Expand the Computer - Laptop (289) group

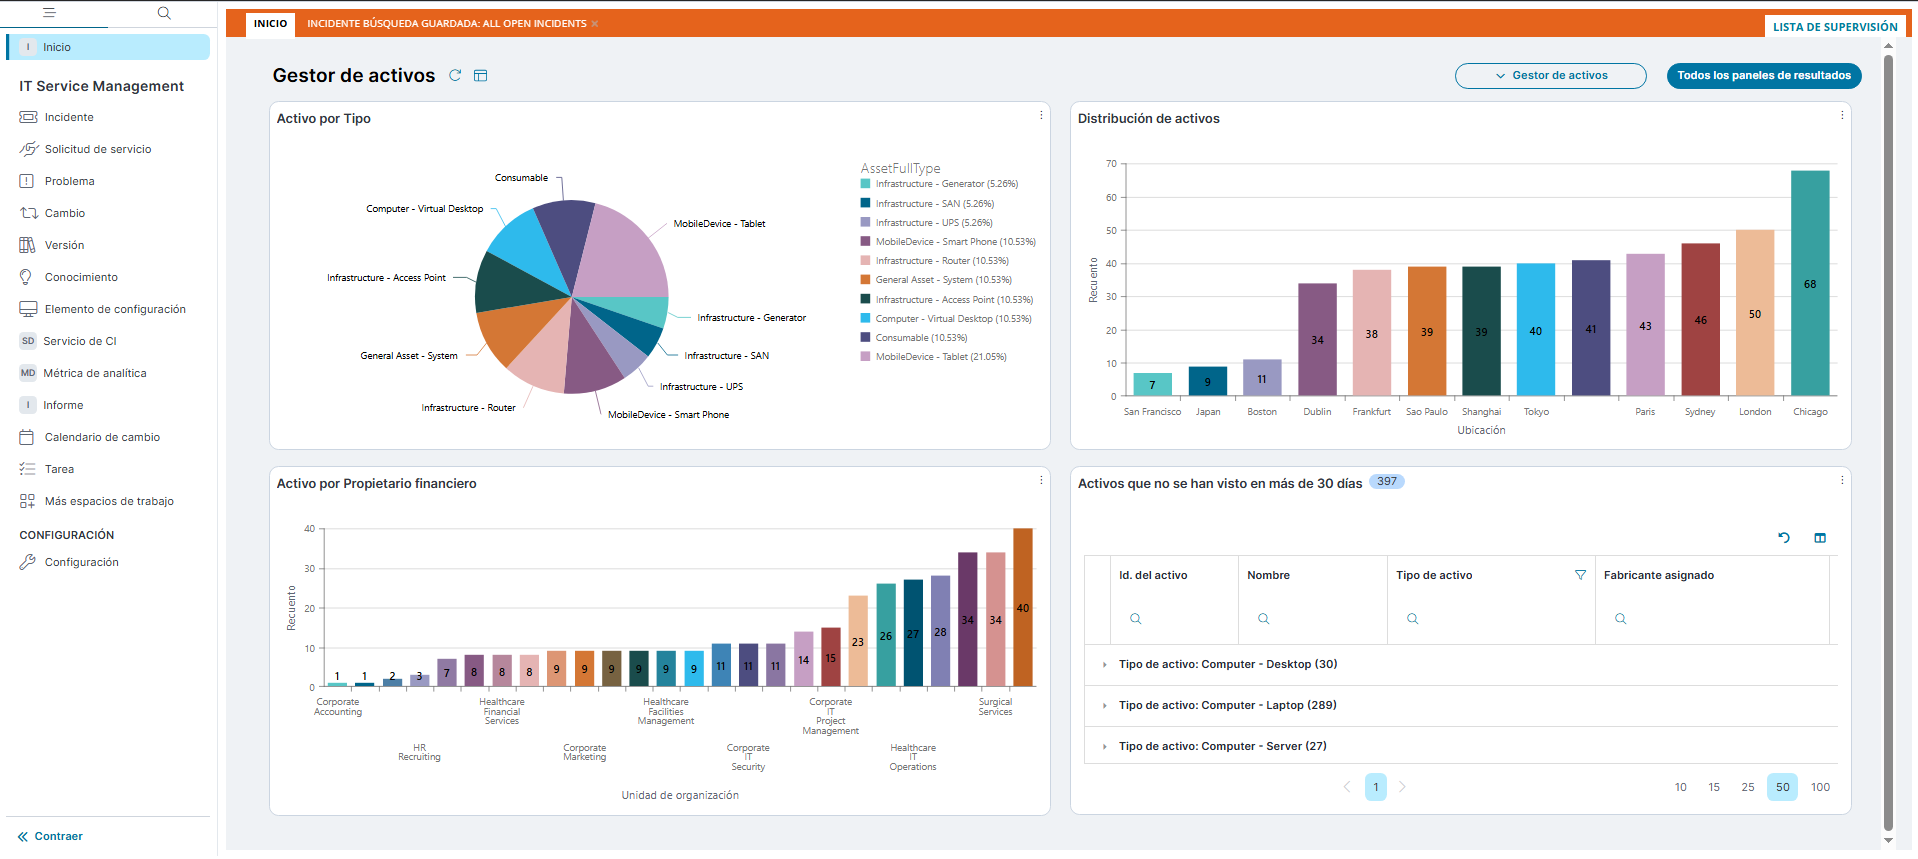tap(1104, 706)
